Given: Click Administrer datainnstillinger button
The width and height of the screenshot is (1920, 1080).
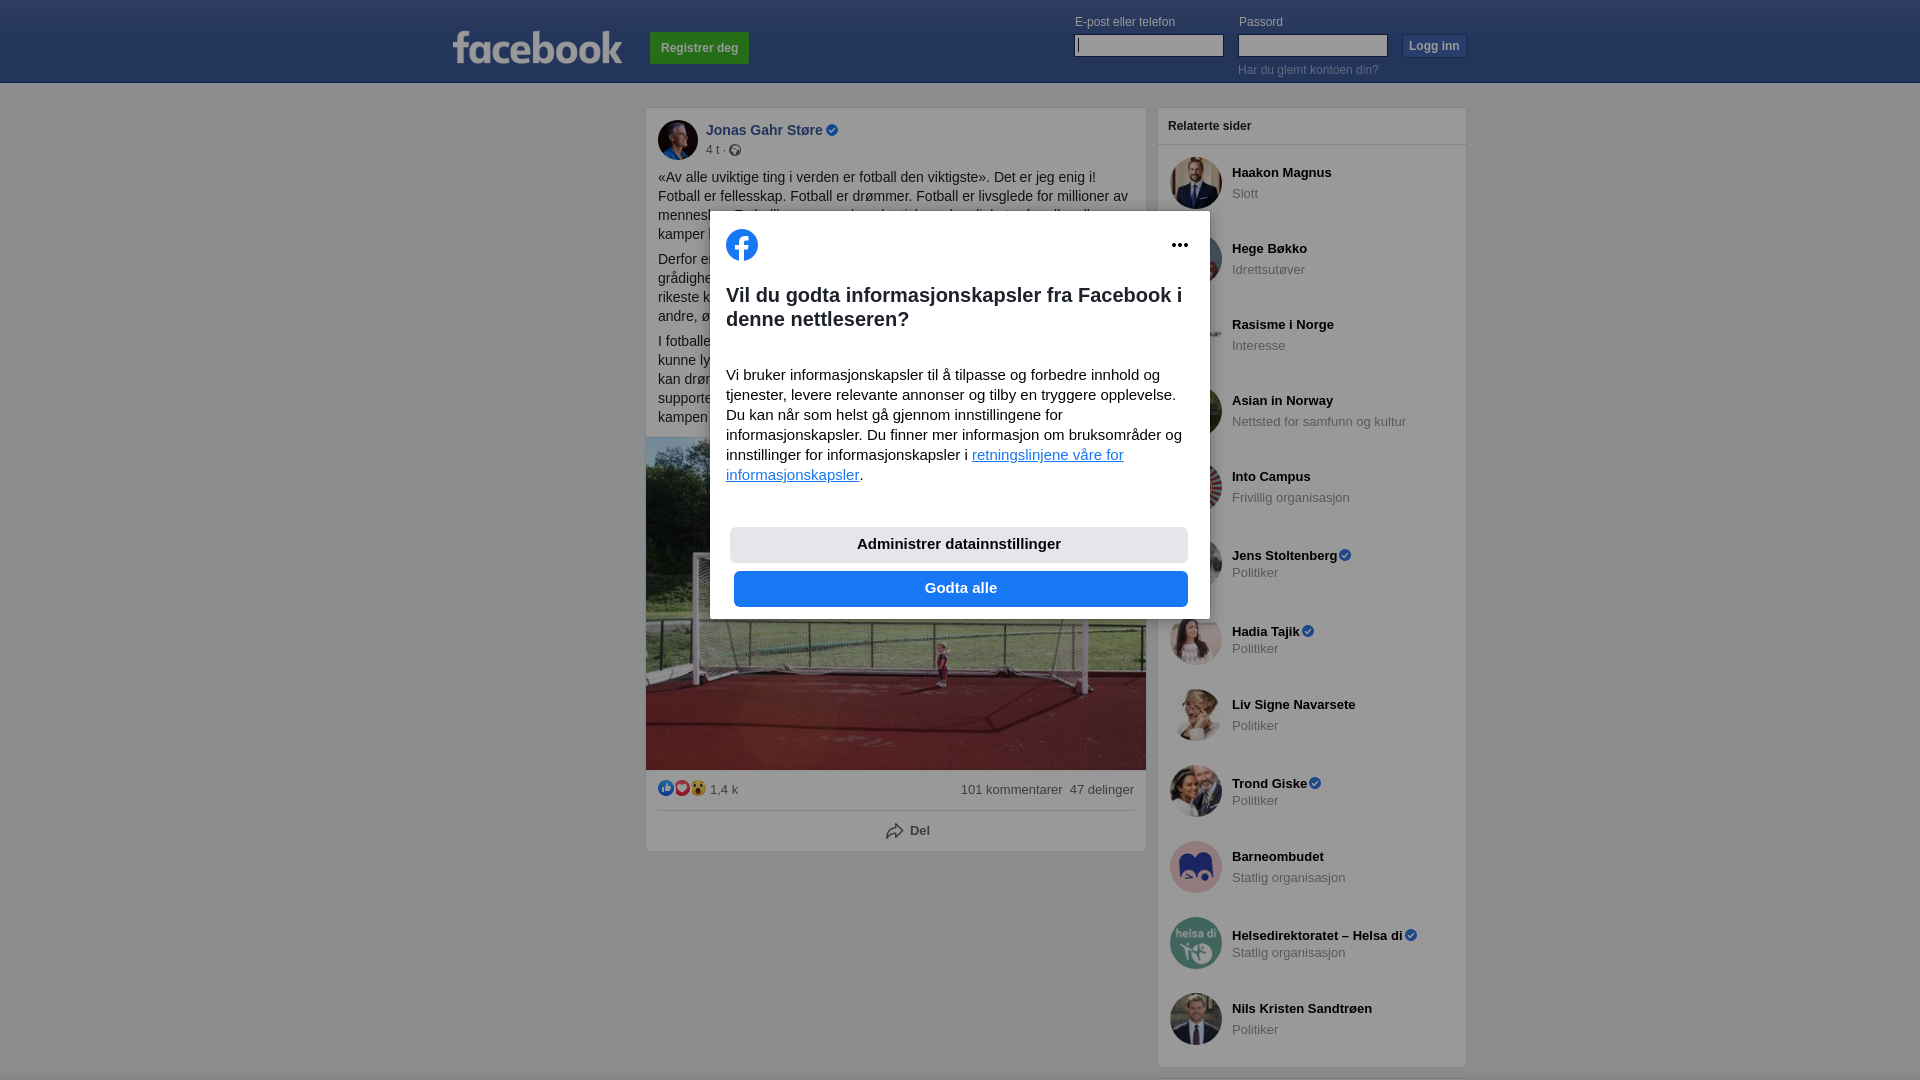Looking at the screenshot, I should click(959, 545).
